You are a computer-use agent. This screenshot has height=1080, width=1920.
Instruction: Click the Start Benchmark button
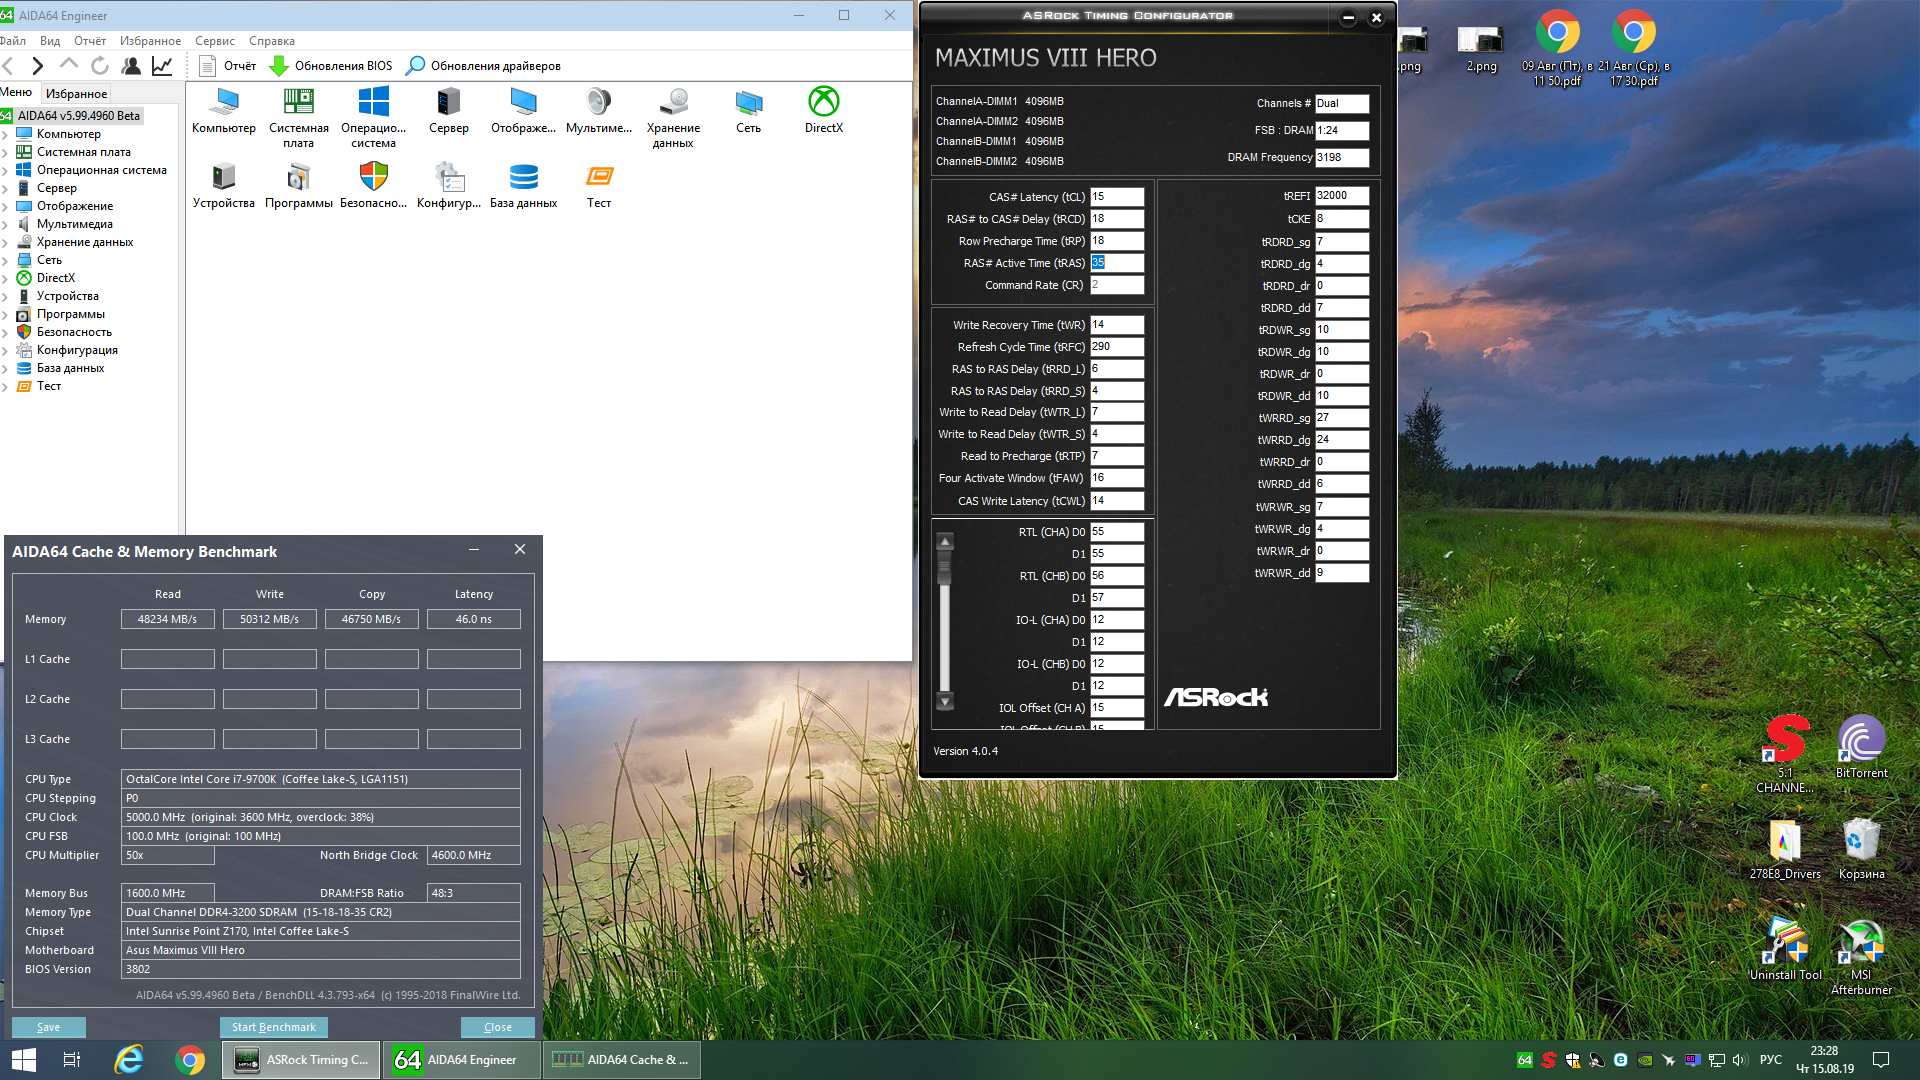273,1027
